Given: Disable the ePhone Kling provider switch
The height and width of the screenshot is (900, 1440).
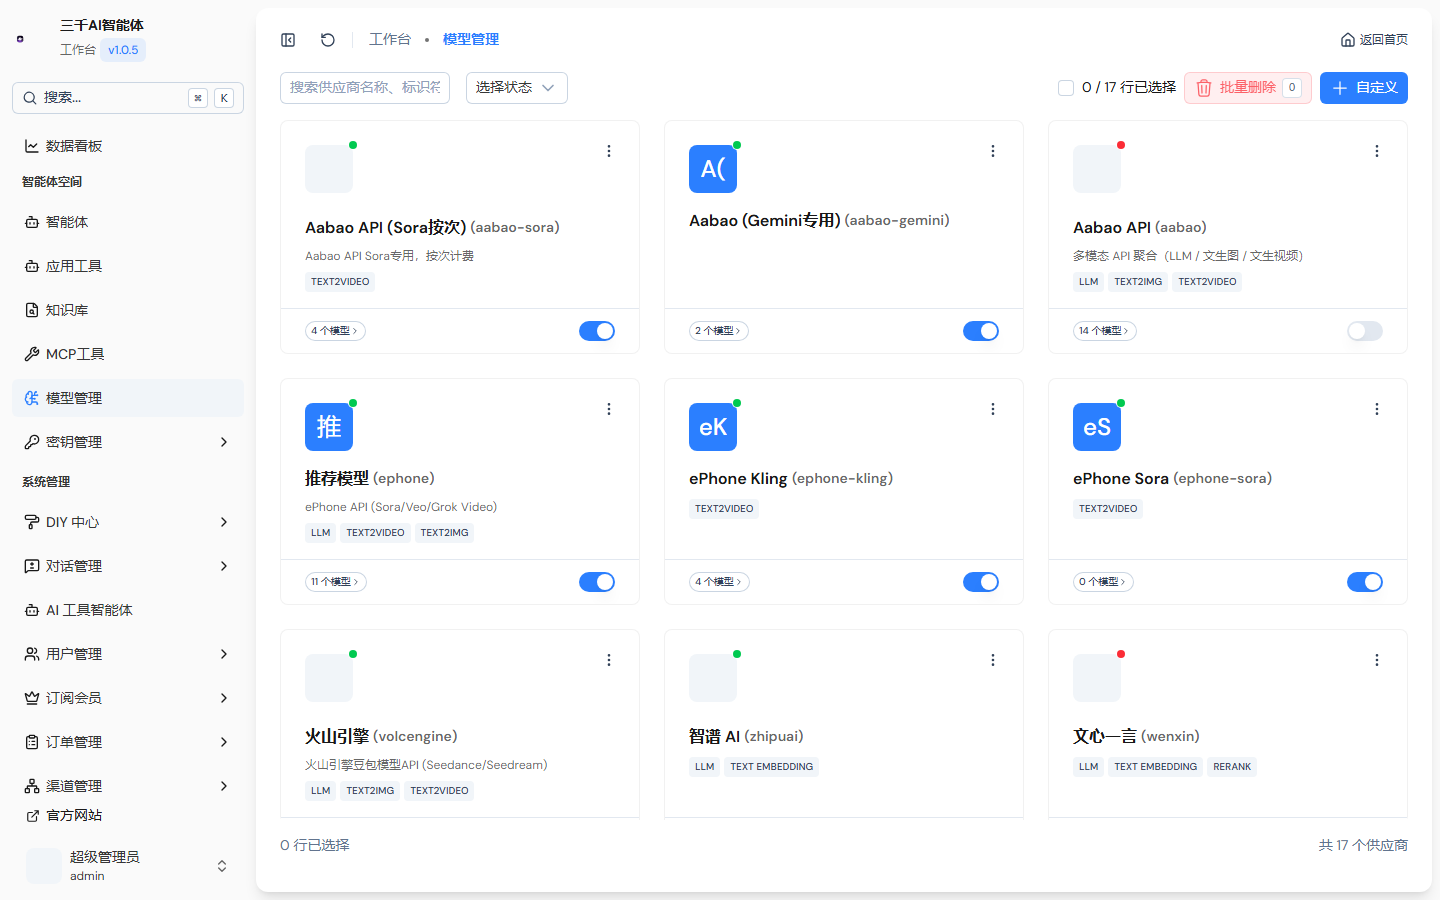Looking at the screenshot, I should click(981, 582).
